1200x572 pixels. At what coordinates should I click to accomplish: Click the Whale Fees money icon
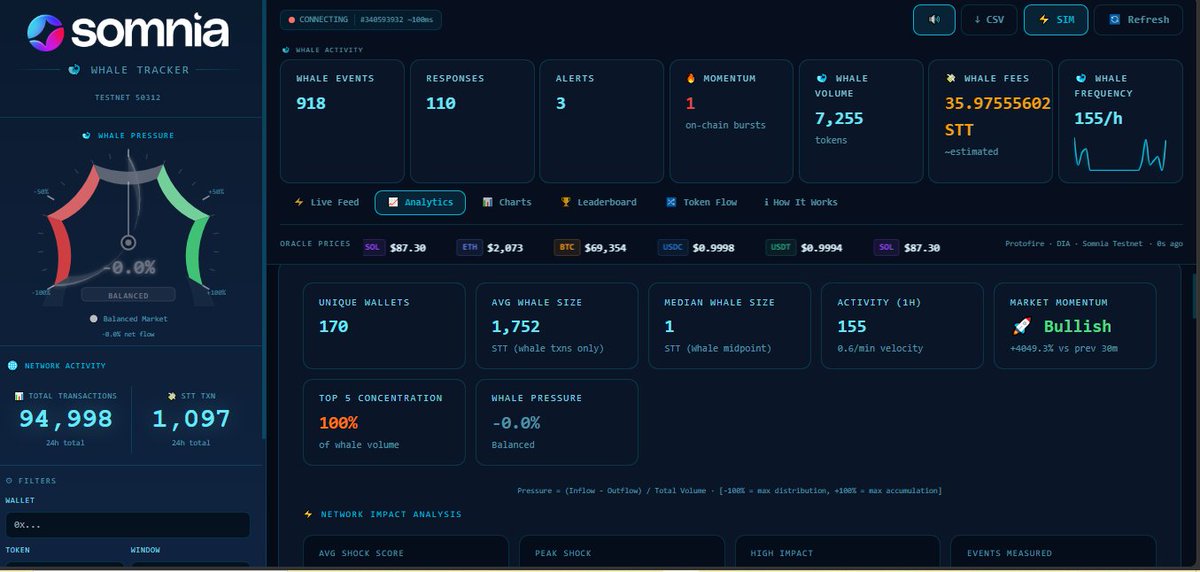950,78
